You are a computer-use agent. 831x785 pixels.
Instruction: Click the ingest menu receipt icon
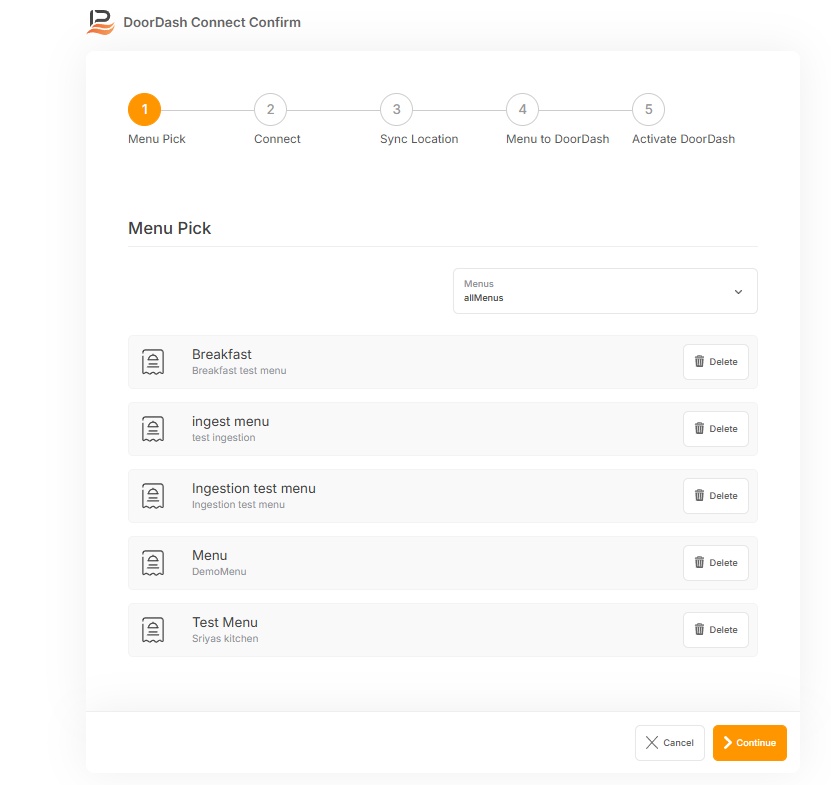[153, 429]
